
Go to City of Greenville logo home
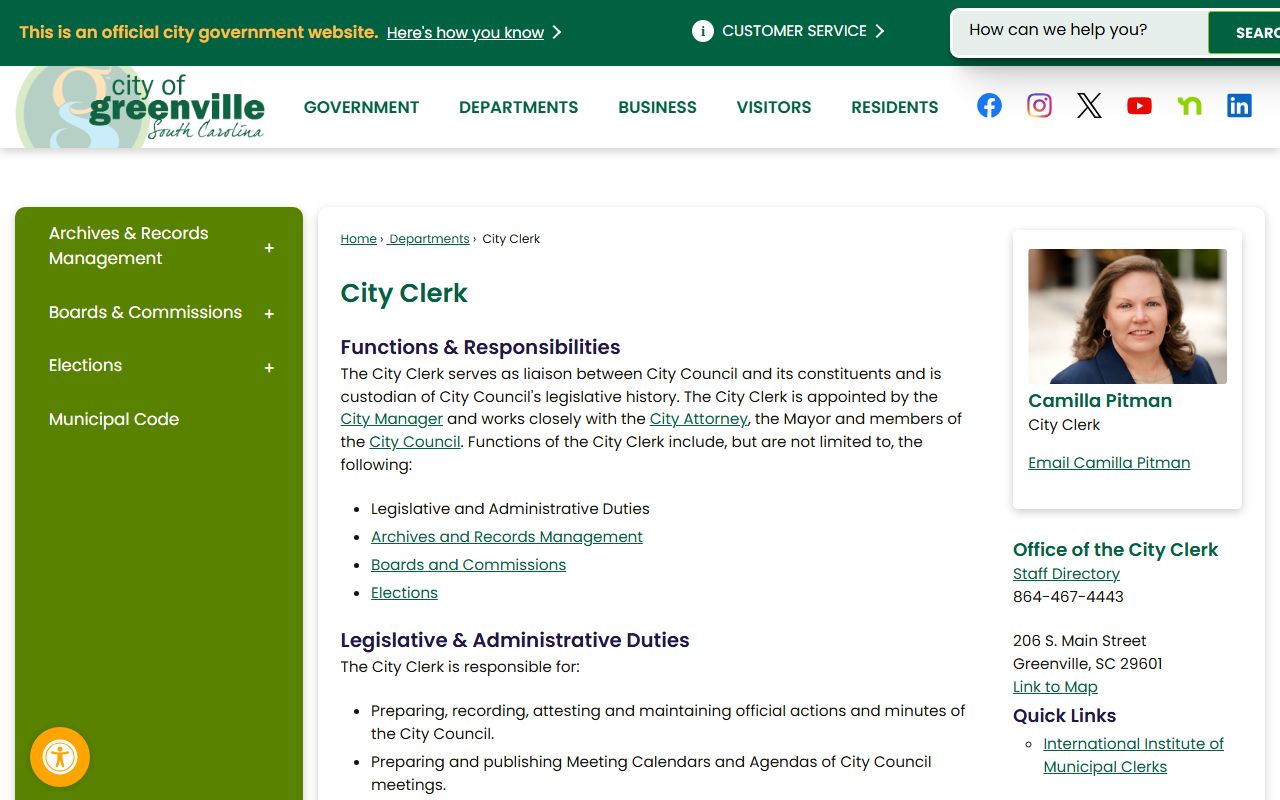point(141,107)
